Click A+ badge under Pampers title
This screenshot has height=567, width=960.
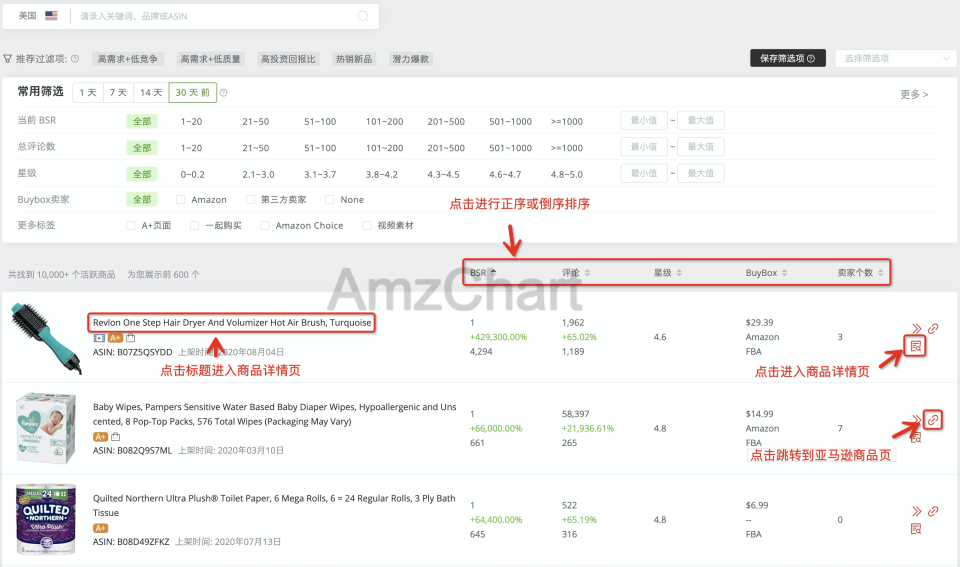(x=100, y=437)
